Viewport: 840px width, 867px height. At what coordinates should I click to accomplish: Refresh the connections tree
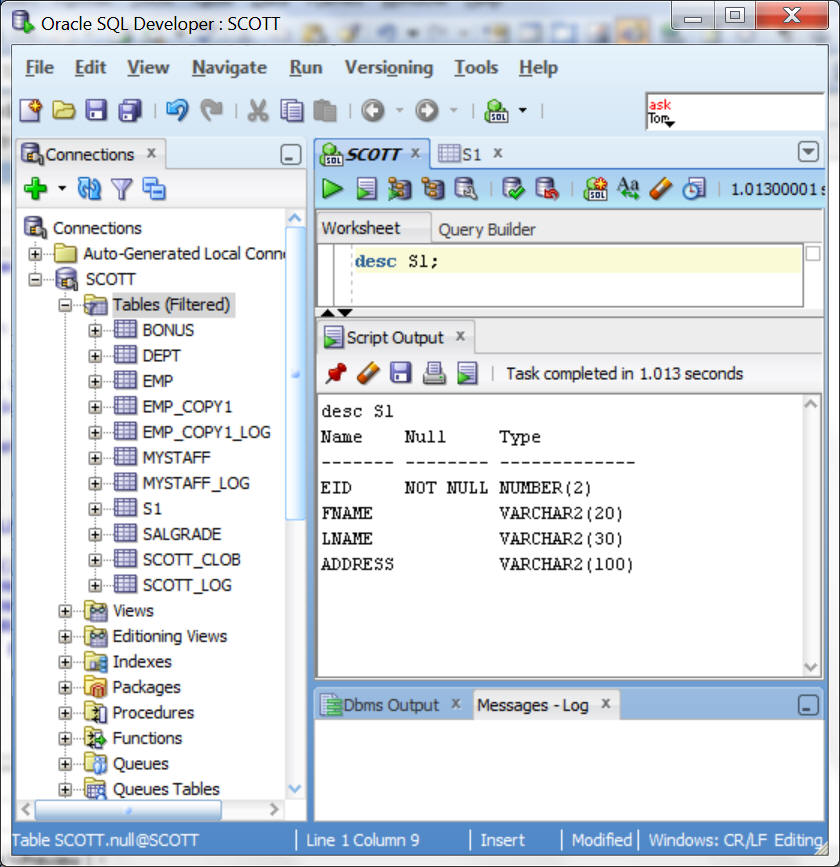coord(89,189)
